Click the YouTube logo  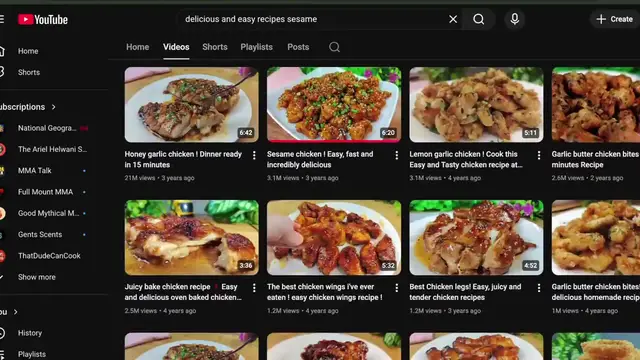pos(43,19)
